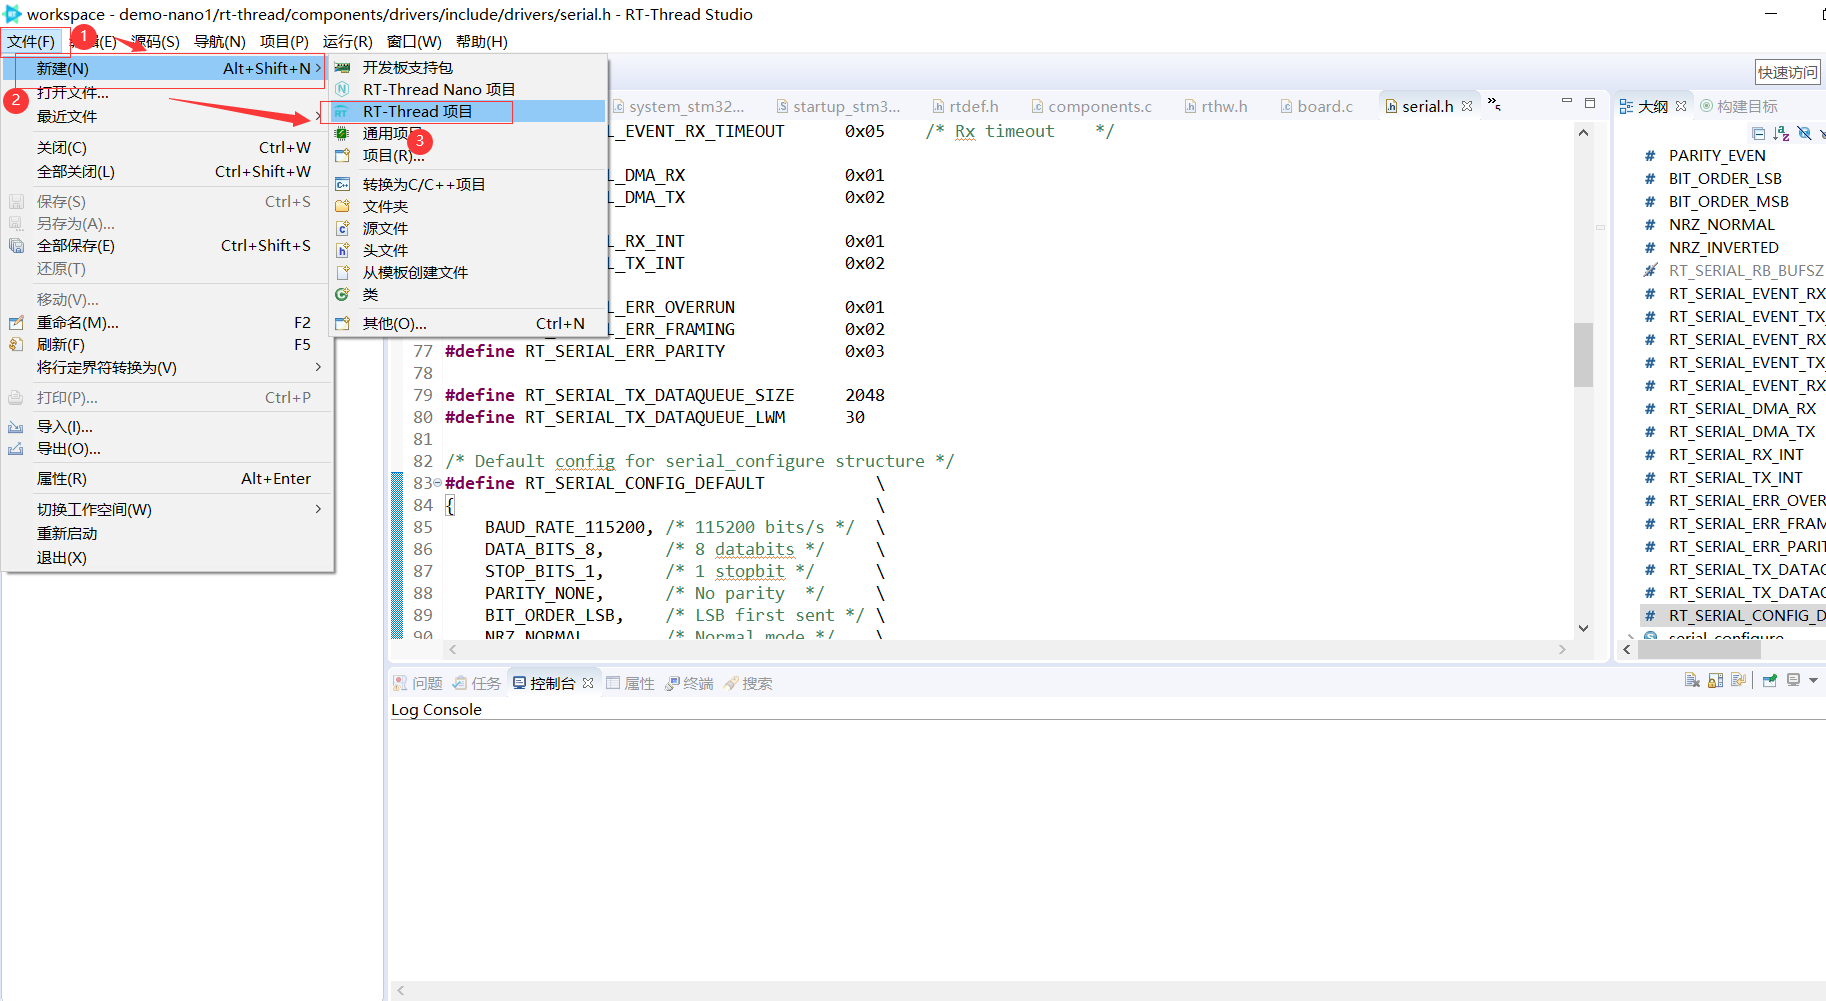This screenshot has height=1001, width=1826.
Task: Select 全部保存(E) in File menu
Action: tap(167, 245)
